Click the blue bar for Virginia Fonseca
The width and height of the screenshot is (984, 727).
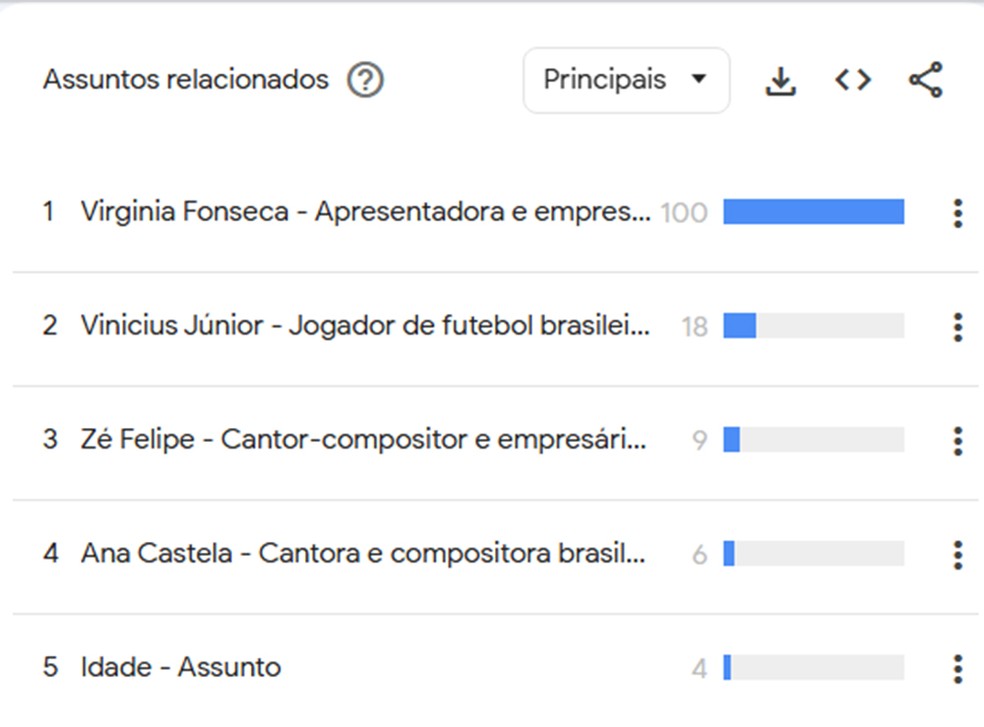pyautogui.click(x=814, y=212)
